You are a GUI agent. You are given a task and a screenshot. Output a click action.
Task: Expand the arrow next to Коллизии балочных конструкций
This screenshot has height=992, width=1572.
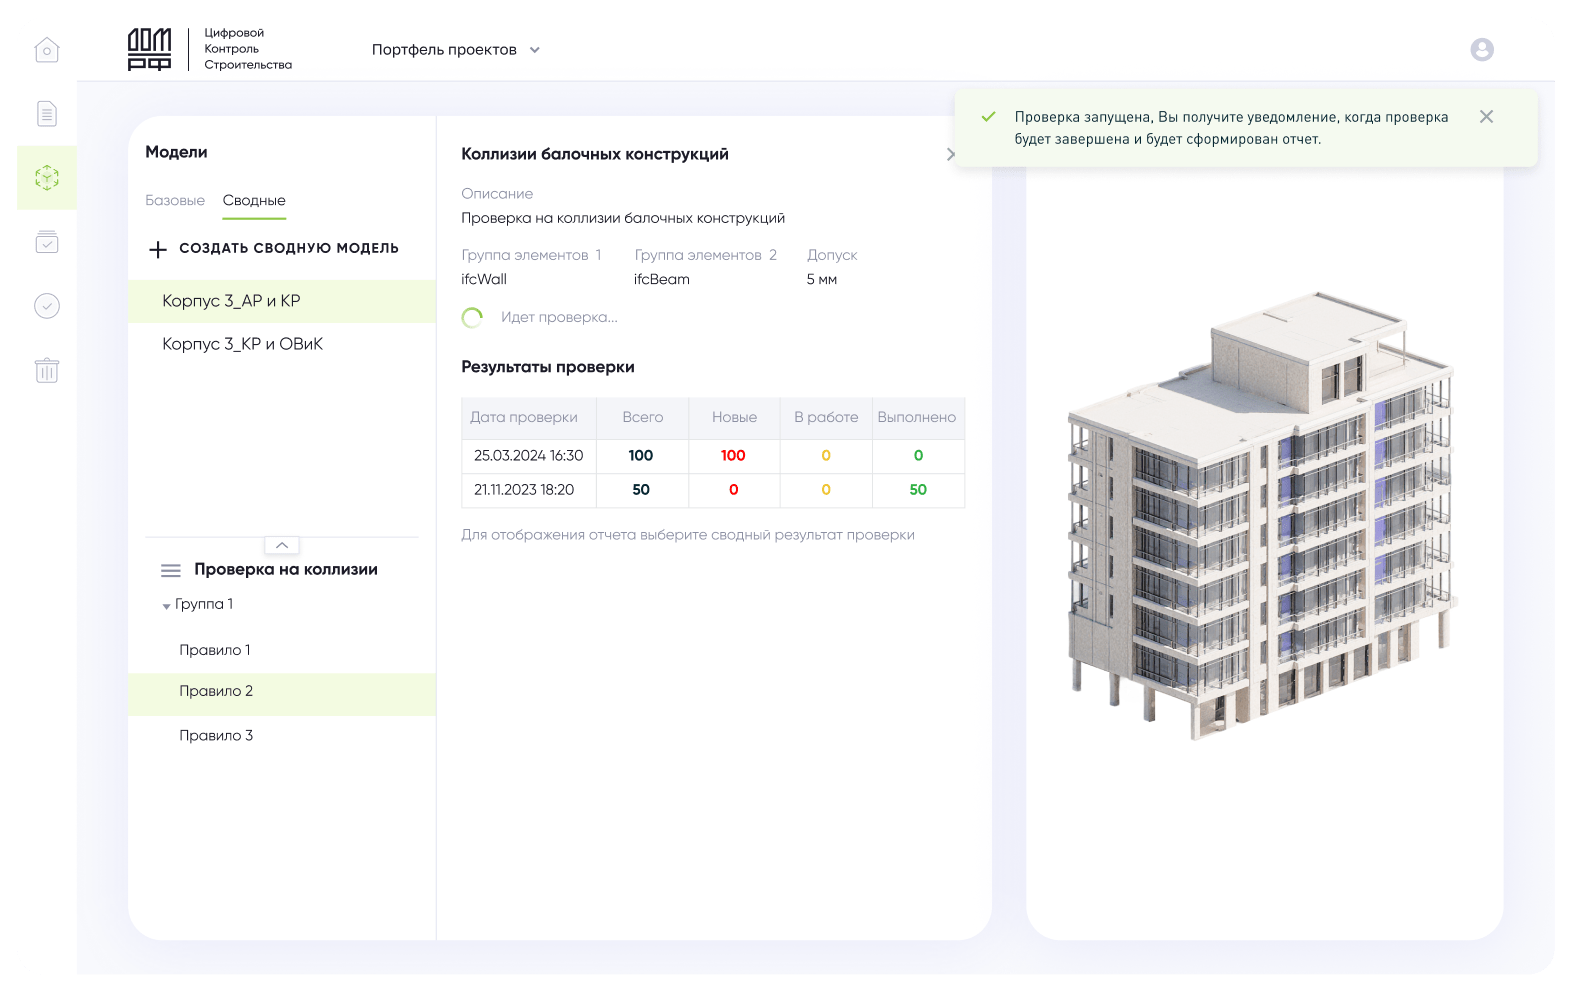click(x=950, y=154)
